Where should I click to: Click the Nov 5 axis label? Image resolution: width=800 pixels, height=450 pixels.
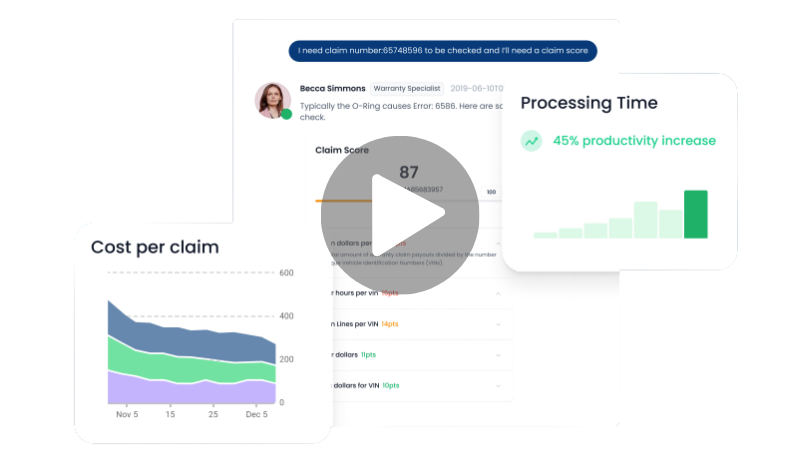(x=127, y=414)
